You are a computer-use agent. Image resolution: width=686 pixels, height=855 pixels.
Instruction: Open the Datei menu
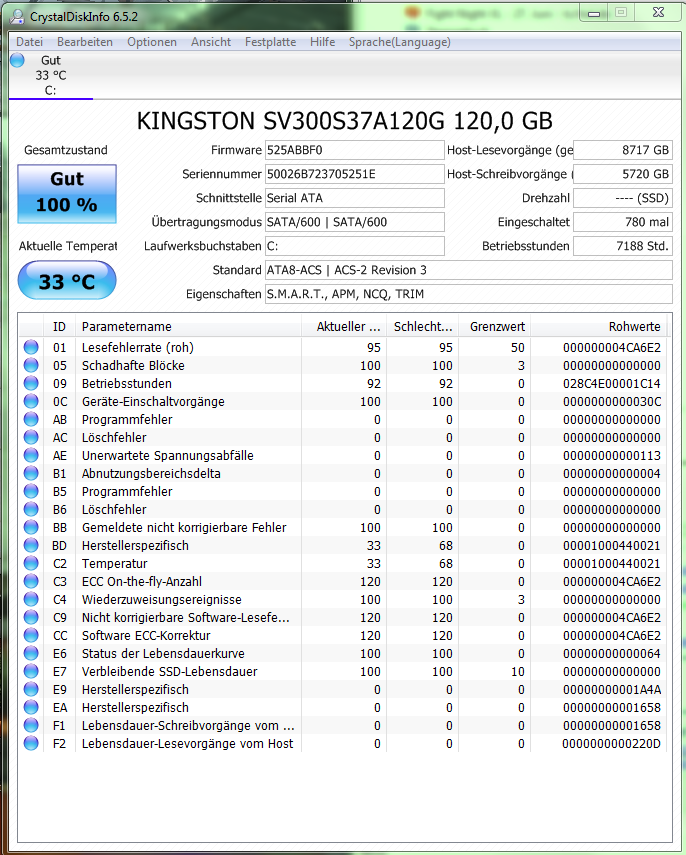[x=29, y=42]
